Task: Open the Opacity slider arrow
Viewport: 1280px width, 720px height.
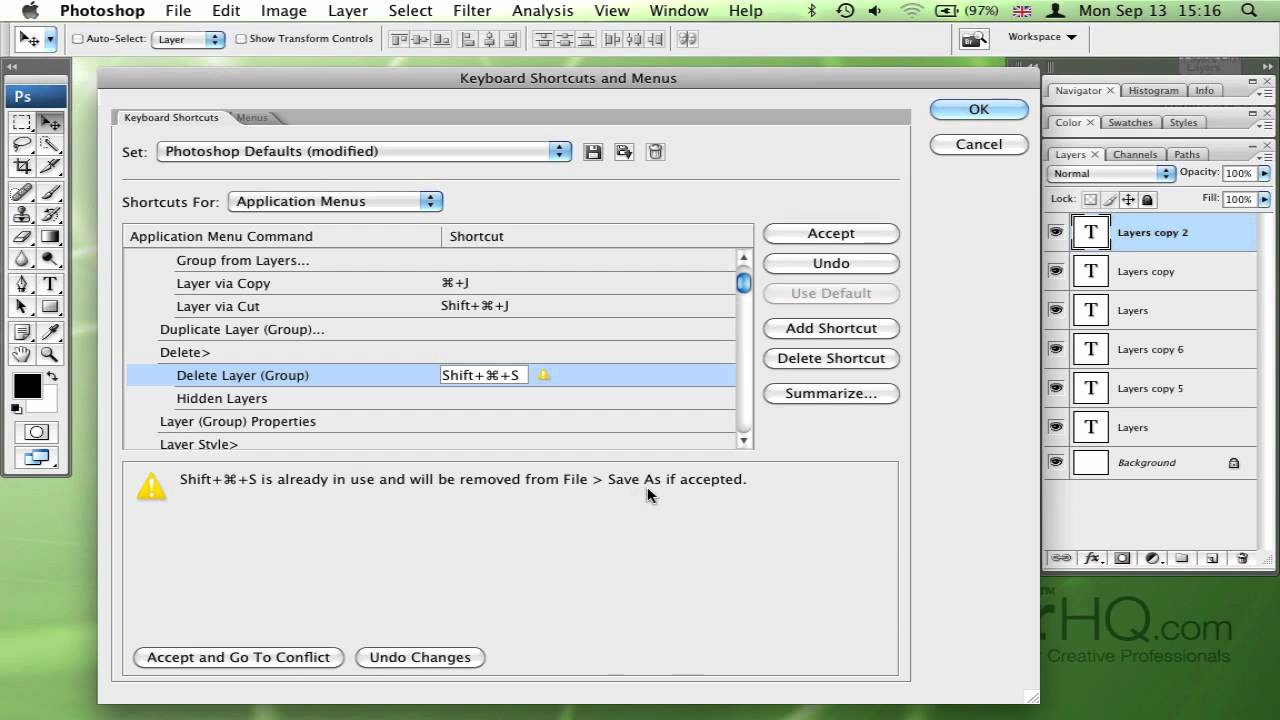Action: (x=1264, y=173)
